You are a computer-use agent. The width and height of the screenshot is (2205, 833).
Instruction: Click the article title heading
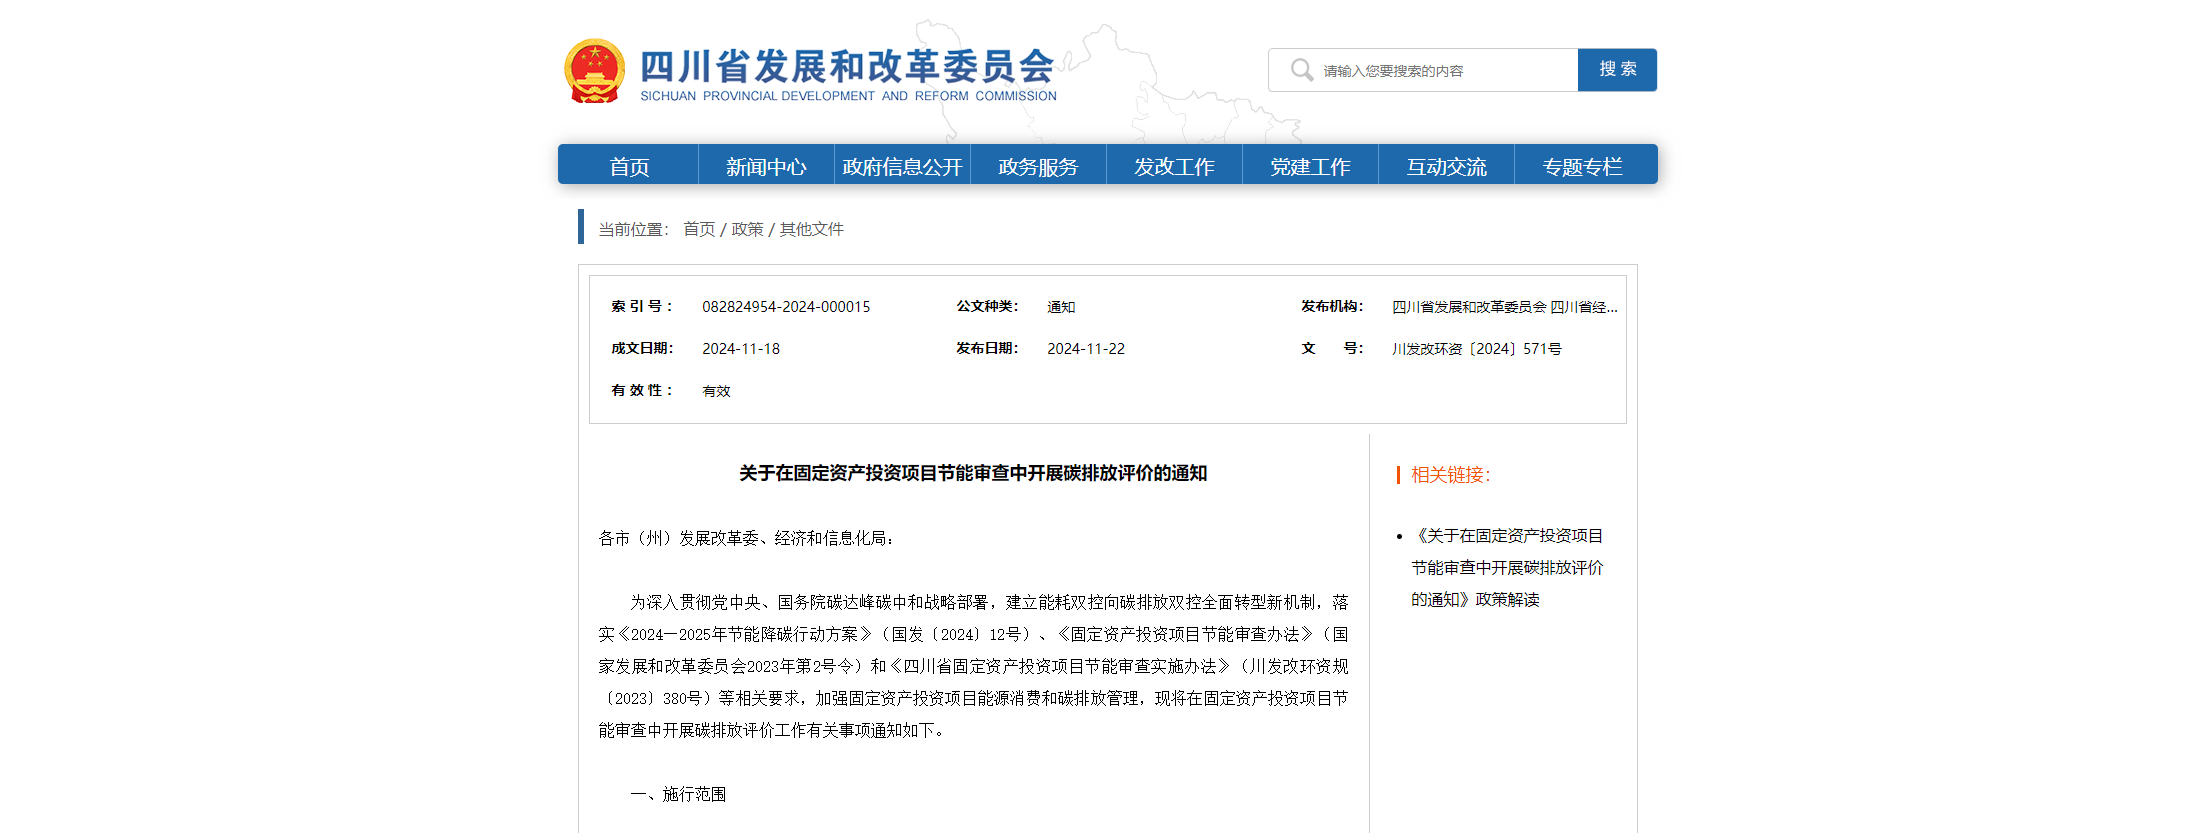tap(973, 473)
